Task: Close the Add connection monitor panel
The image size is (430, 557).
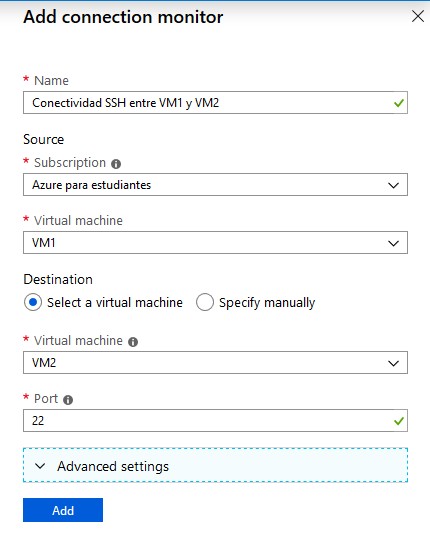Action: click(418, 16)
